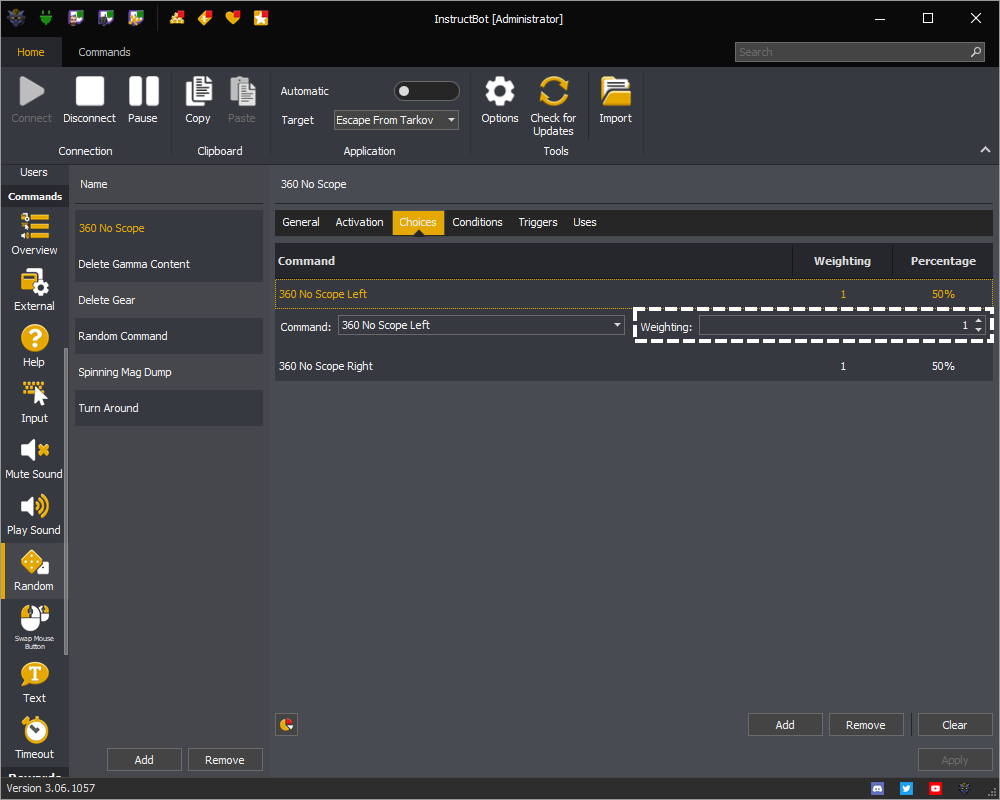Click the green plug connection icon
The width and height of the screenshot is (1000, 800).
[45, 18]
